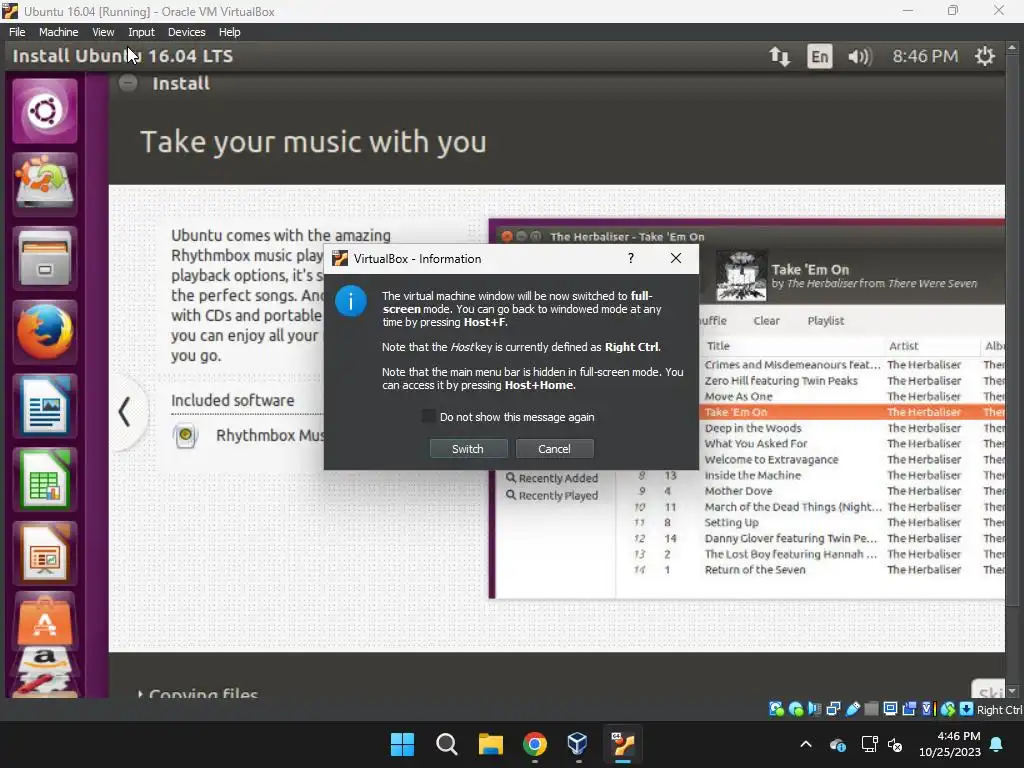Click Windows taskbar date and time

coord(949,744)
